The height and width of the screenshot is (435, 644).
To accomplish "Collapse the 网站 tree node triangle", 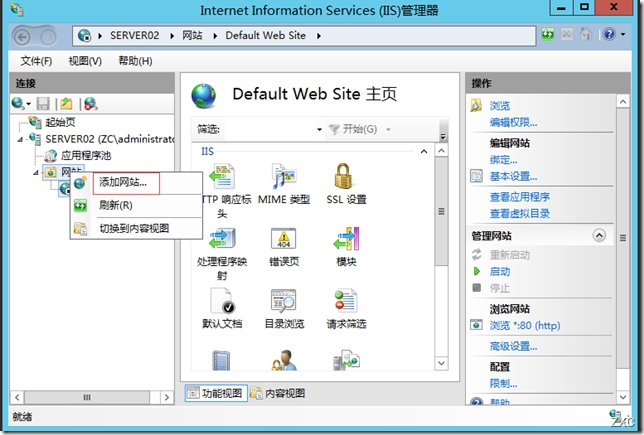I will [36, 173].
